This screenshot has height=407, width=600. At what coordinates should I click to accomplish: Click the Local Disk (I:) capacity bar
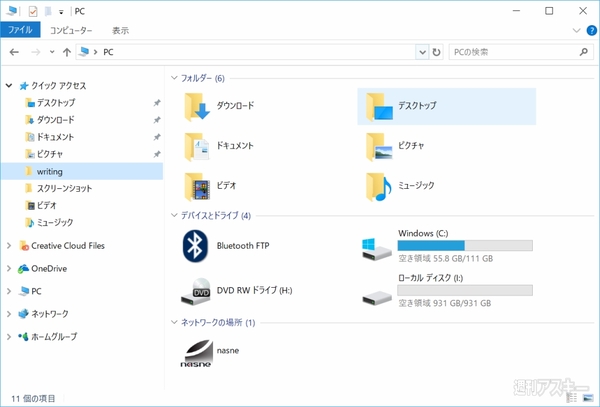coord(465,290)
